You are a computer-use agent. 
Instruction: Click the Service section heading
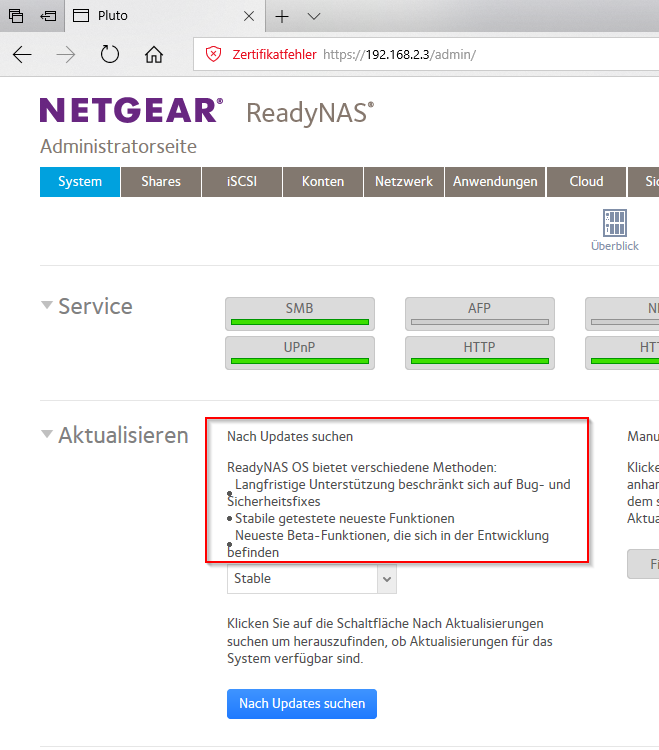click(95, 306)
